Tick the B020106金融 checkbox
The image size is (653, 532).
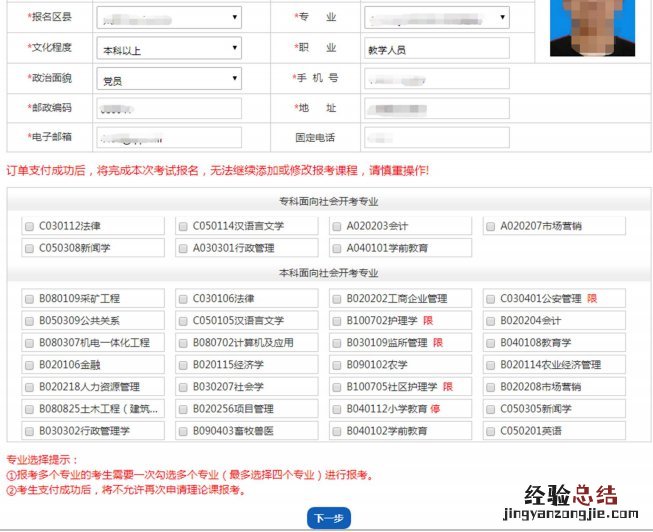point(29,365)
